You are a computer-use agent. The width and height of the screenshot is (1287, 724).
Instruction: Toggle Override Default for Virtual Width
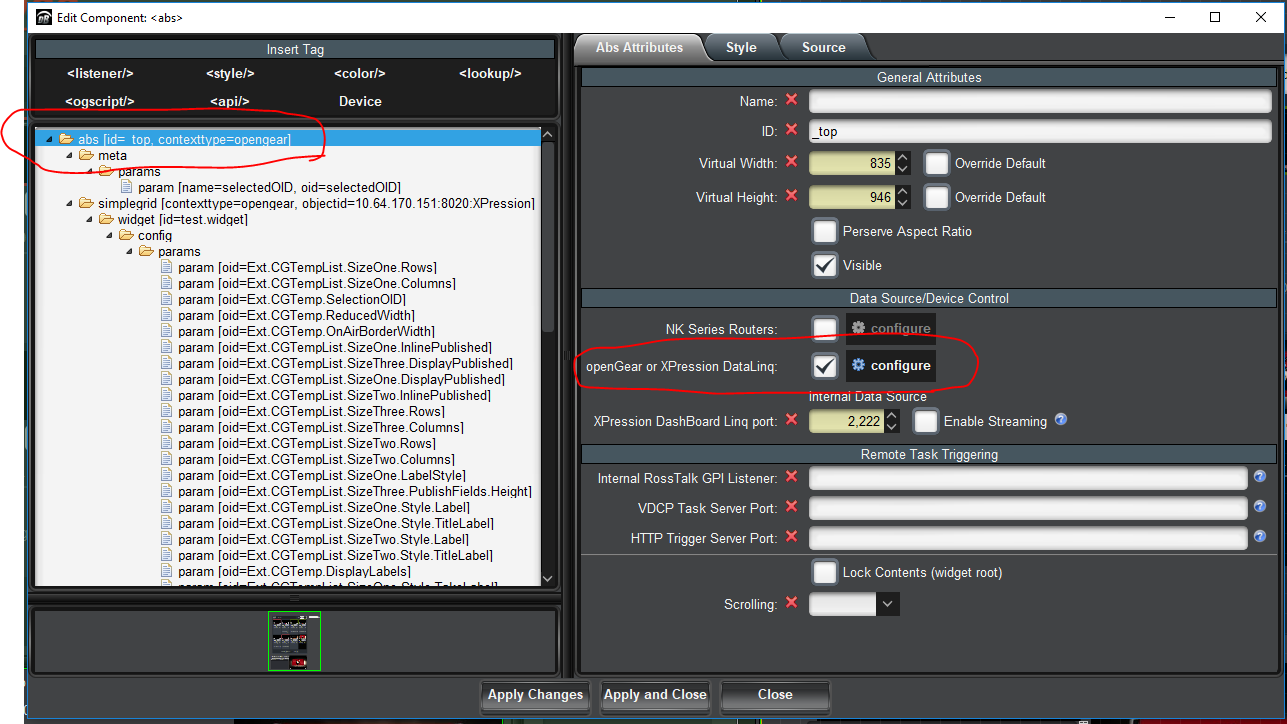936,163
